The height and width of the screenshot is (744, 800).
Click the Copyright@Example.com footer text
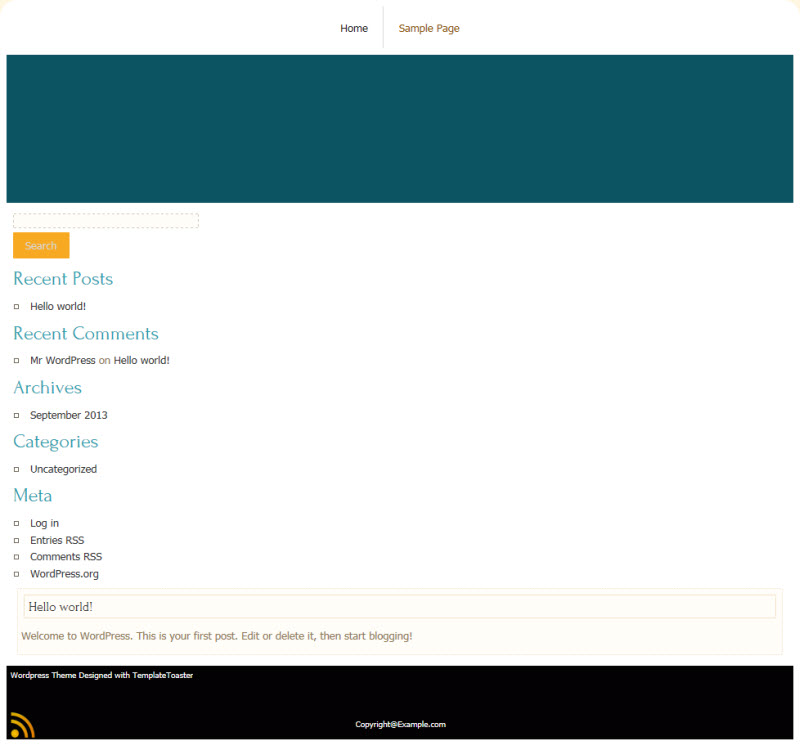coord(400,724)
